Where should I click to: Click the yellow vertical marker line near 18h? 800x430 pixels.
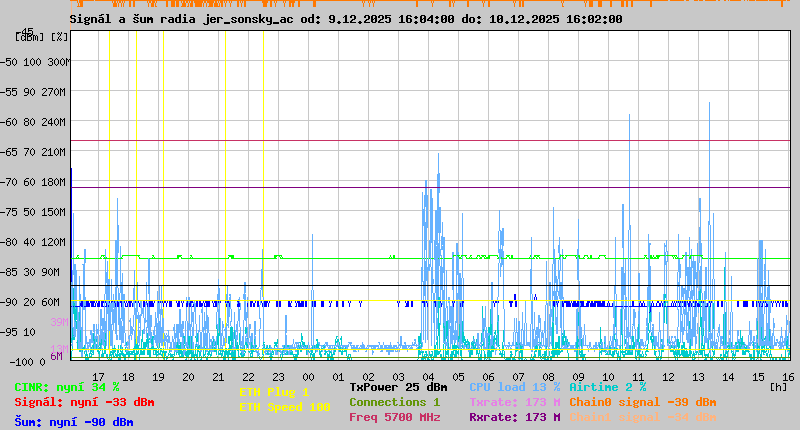coord(136,200)
